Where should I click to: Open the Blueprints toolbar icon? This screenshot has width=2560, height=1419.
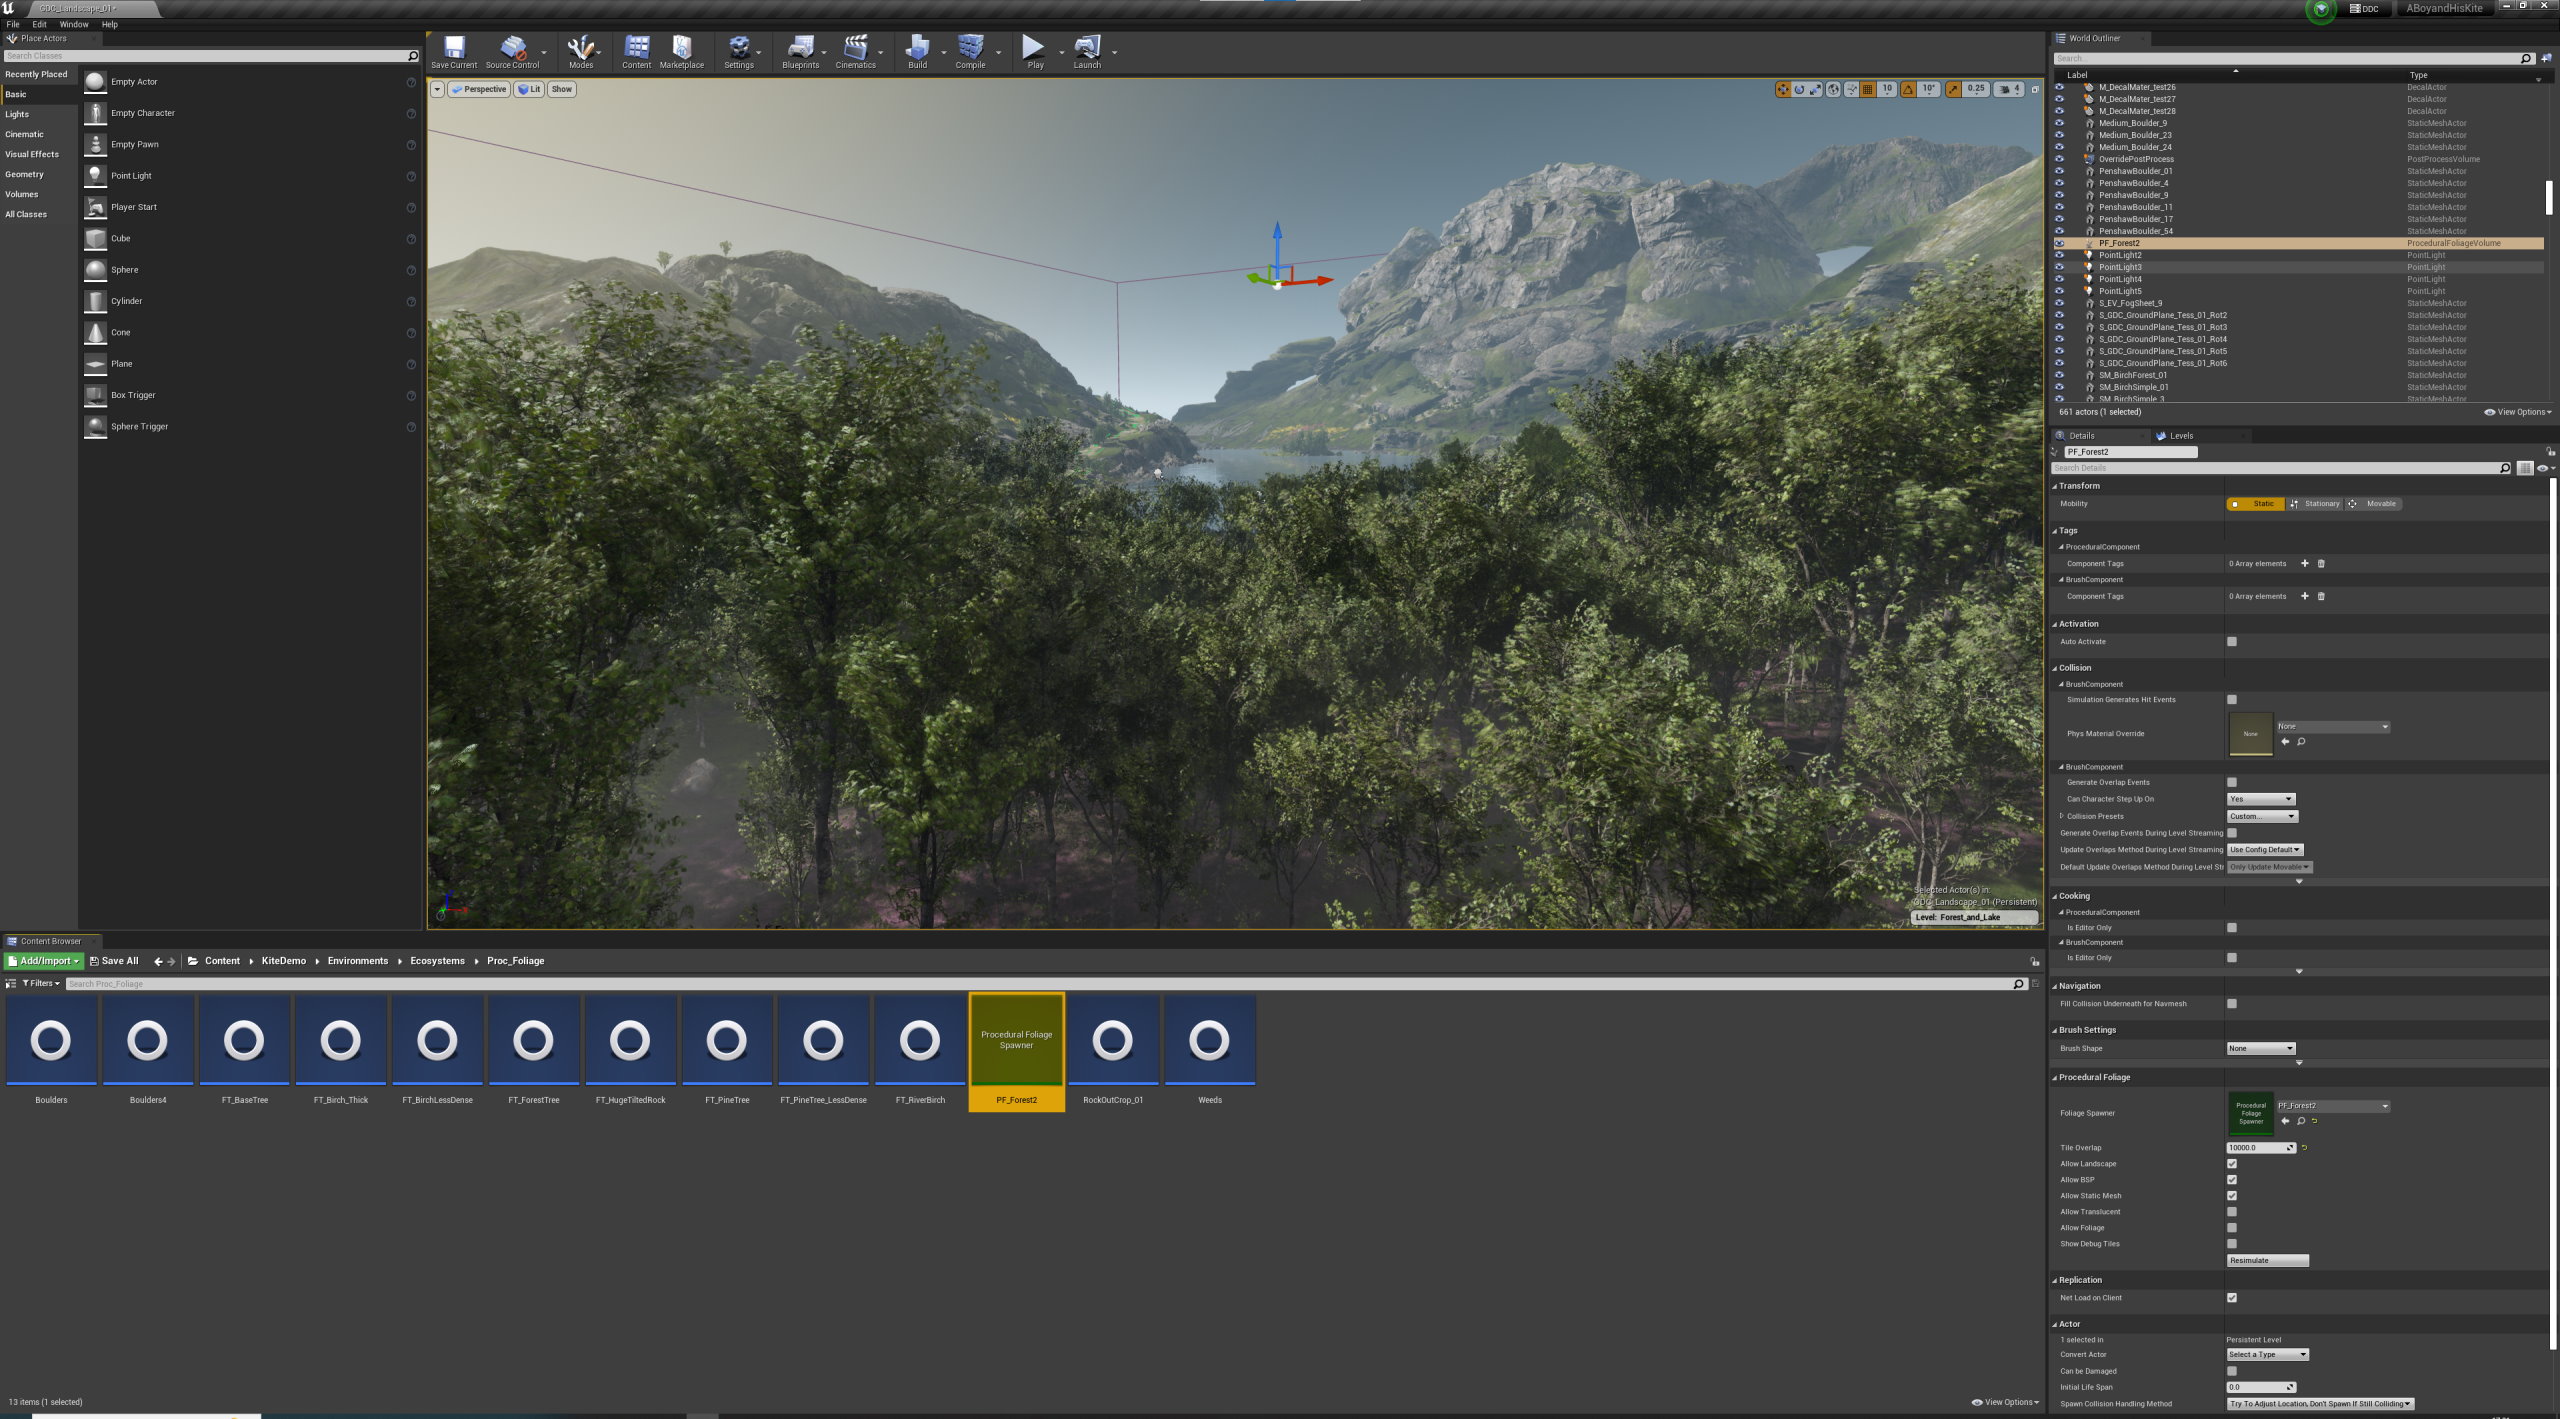[x=800, y=48]
